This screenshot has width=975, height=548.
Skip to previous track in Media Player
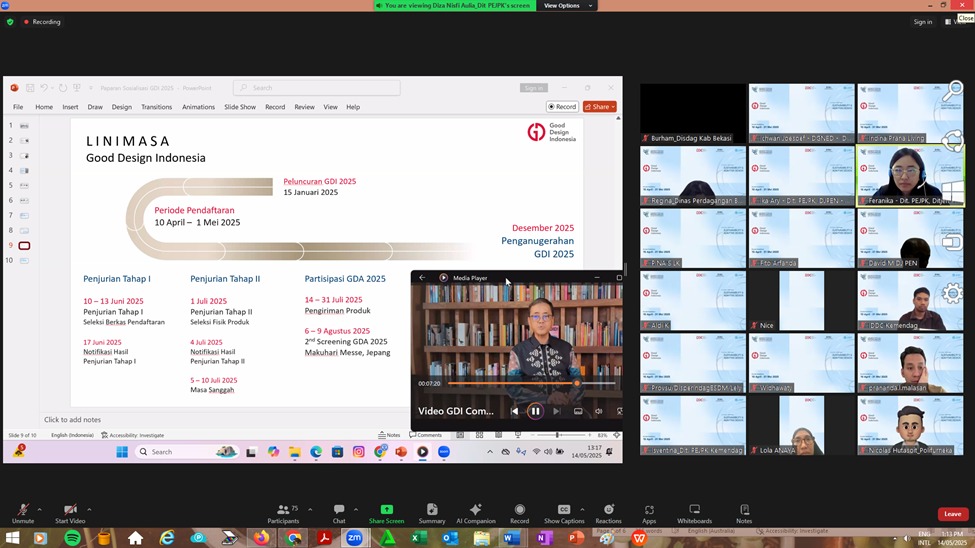click(x=514, y=411)
